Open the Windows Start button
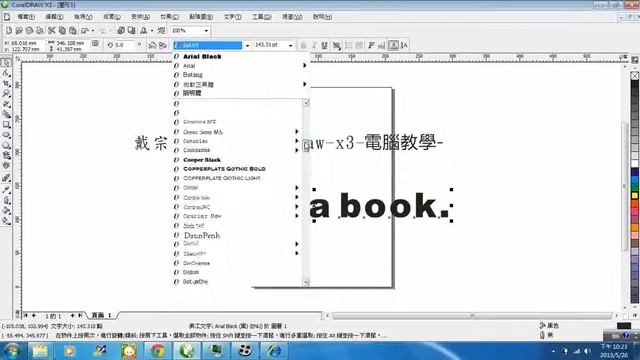Screen dimensions: 640x360 [11, 351]
